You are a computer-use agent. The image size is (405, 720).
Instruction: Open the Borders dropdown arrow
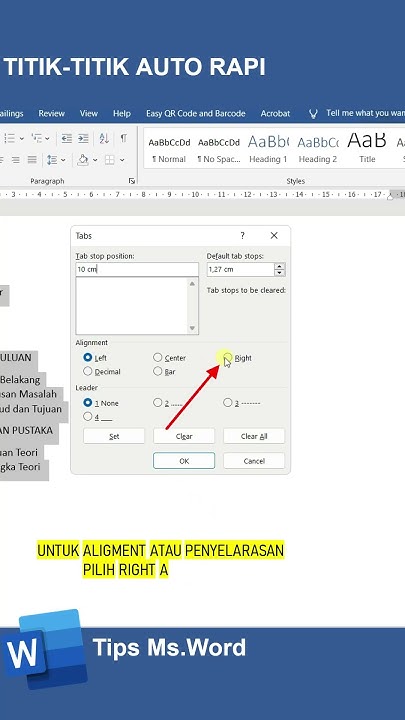click(x=122, y=160)
